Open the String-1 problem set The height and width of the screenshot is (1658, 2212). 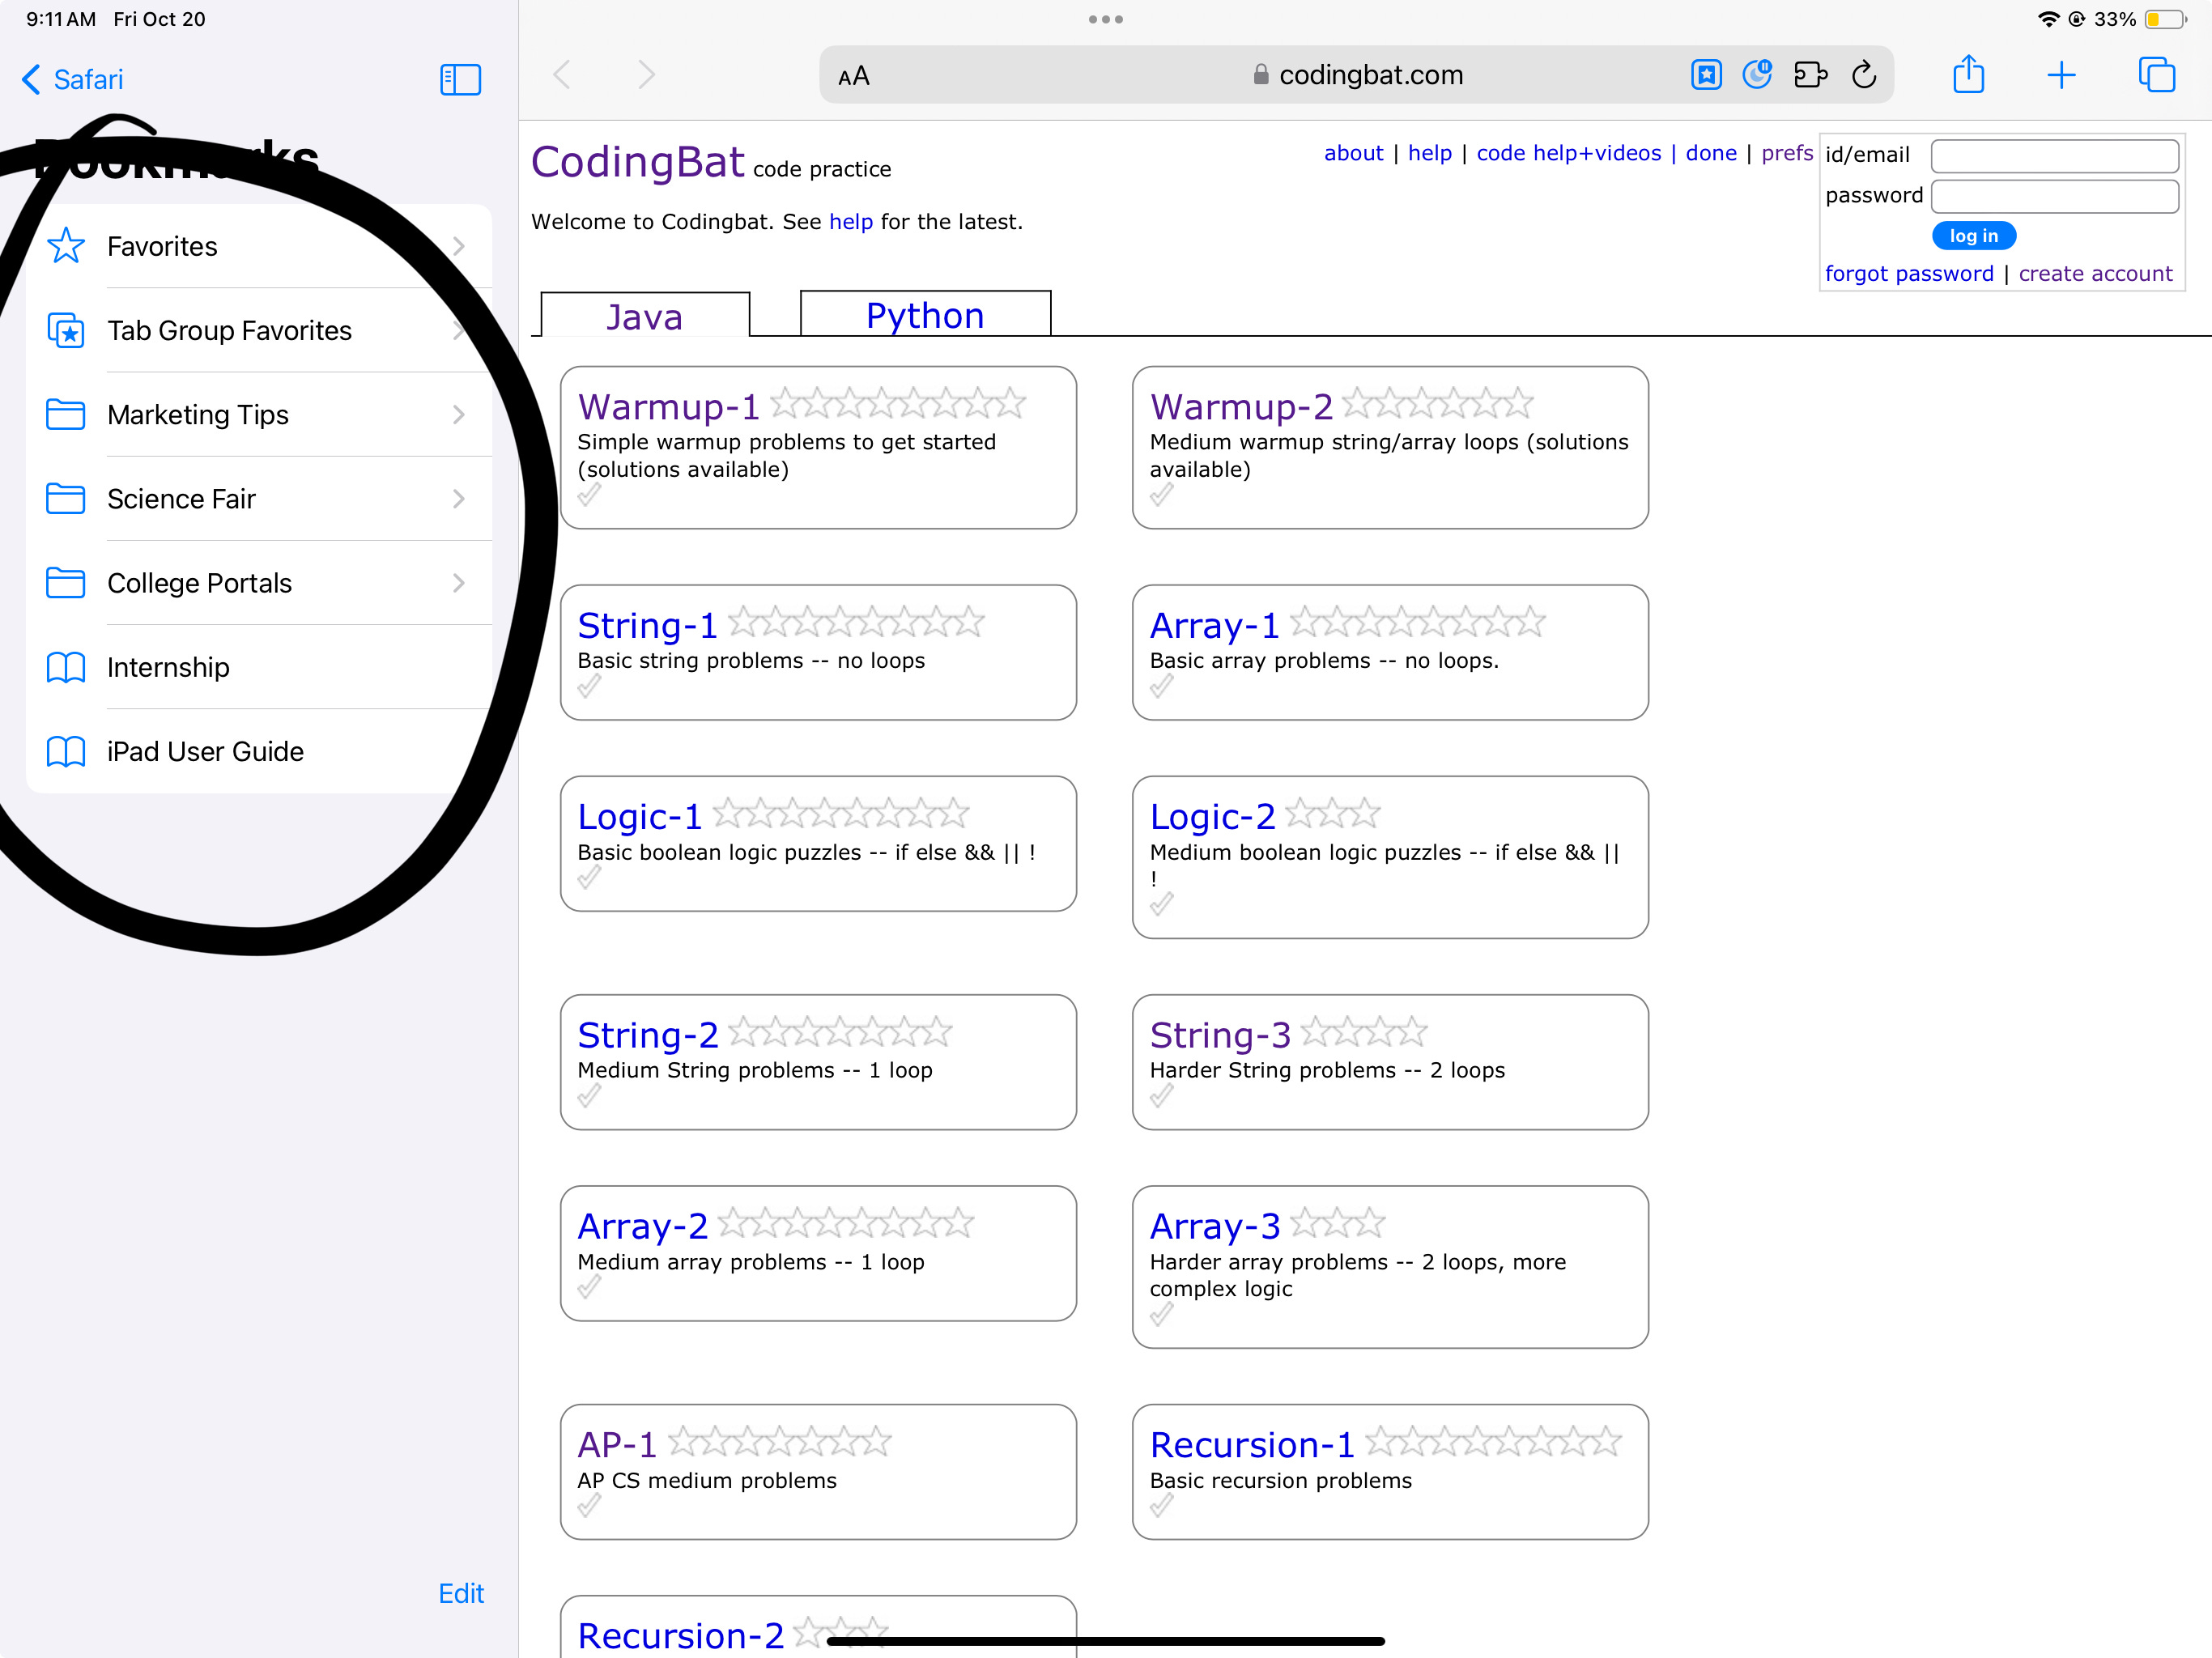[x=647, y=626]
